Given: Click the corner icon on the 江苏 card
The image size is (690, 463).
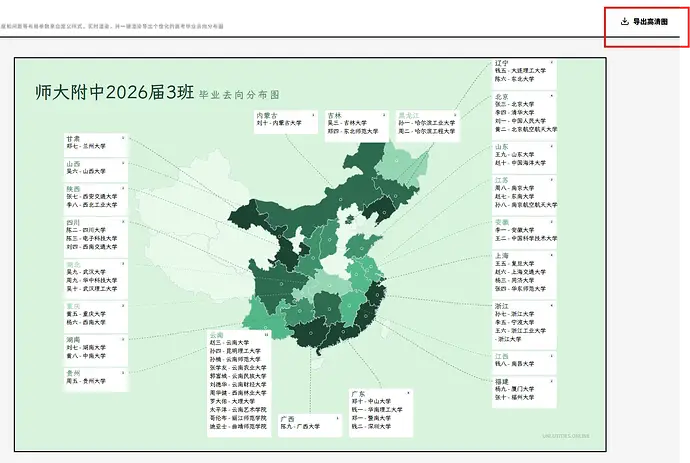Looking at the screenshot, I should (551, 180).
